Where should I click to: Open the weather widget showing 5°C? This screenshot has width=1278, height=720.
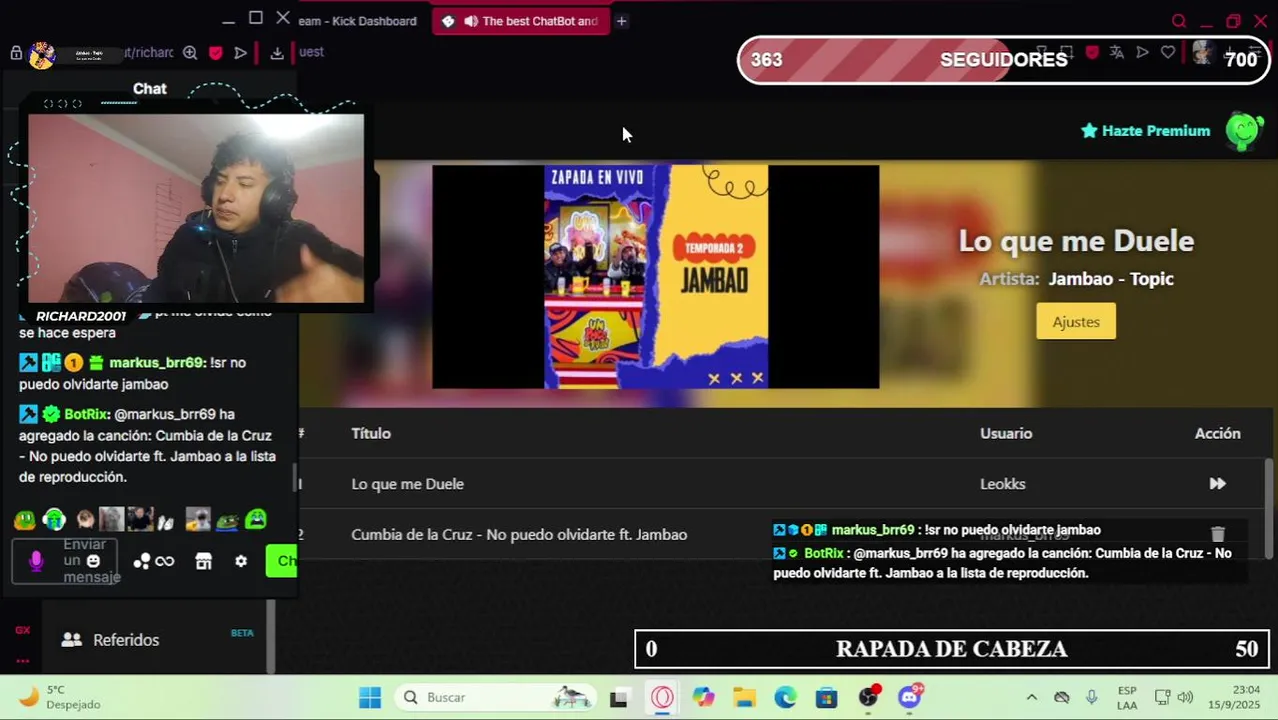pyautogui.click(x=60, y=697)
